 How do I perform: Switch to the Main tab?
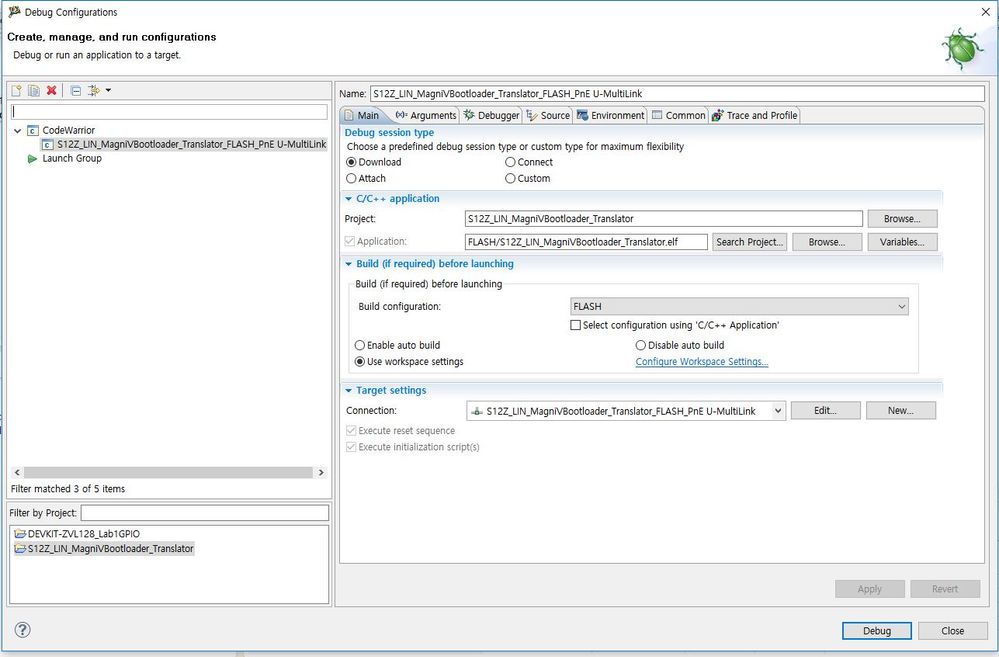click(x=363, y=115)
